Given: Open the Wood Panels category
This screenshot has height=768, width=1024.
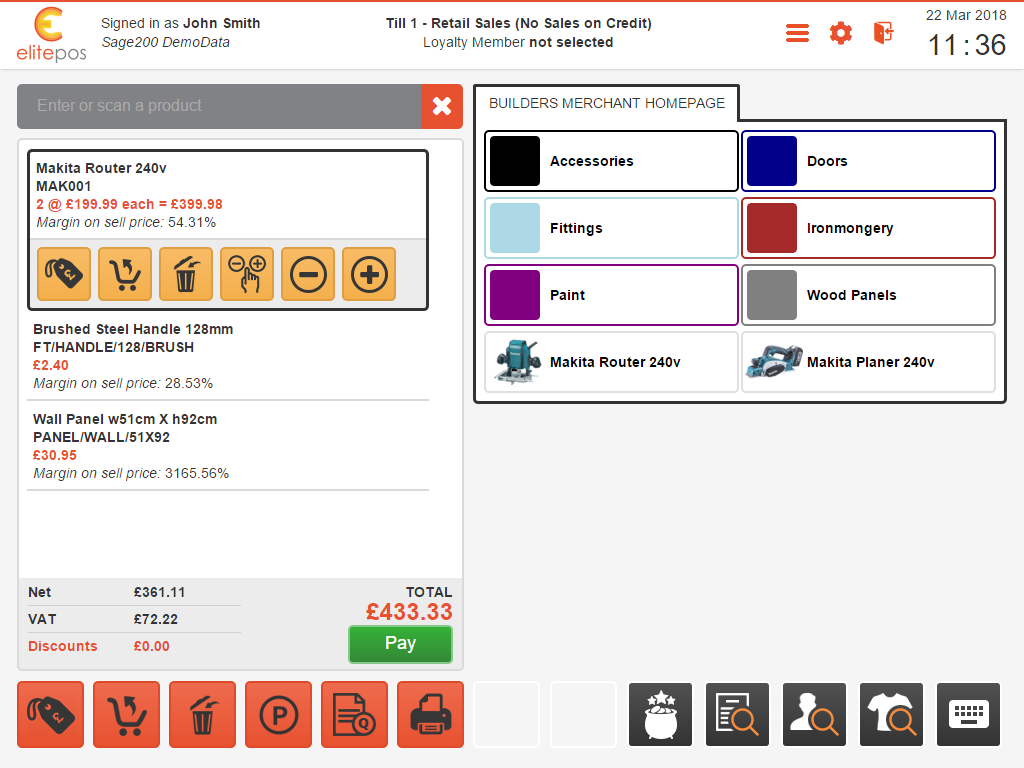Looking at the screenshot, I should pyautogui.click(x=869, y=295).
